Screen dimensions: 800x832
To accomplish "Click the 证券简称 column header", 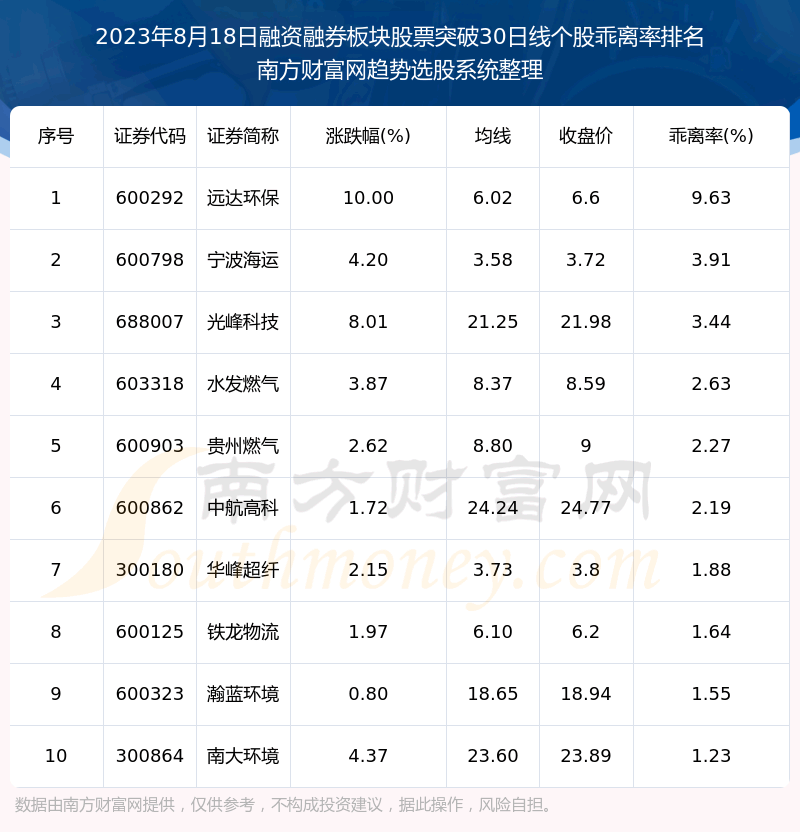I will [243, 136].
